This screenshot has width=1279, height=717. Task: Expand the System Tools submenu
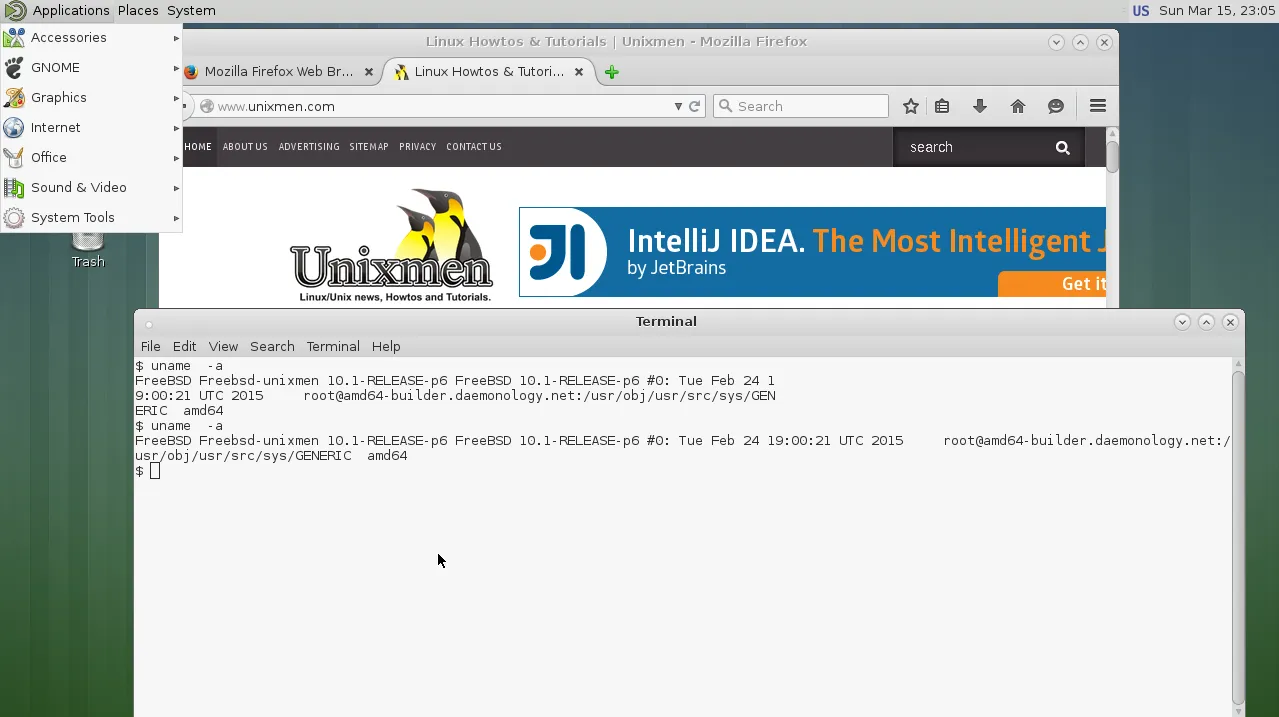(x=90, y=217)
